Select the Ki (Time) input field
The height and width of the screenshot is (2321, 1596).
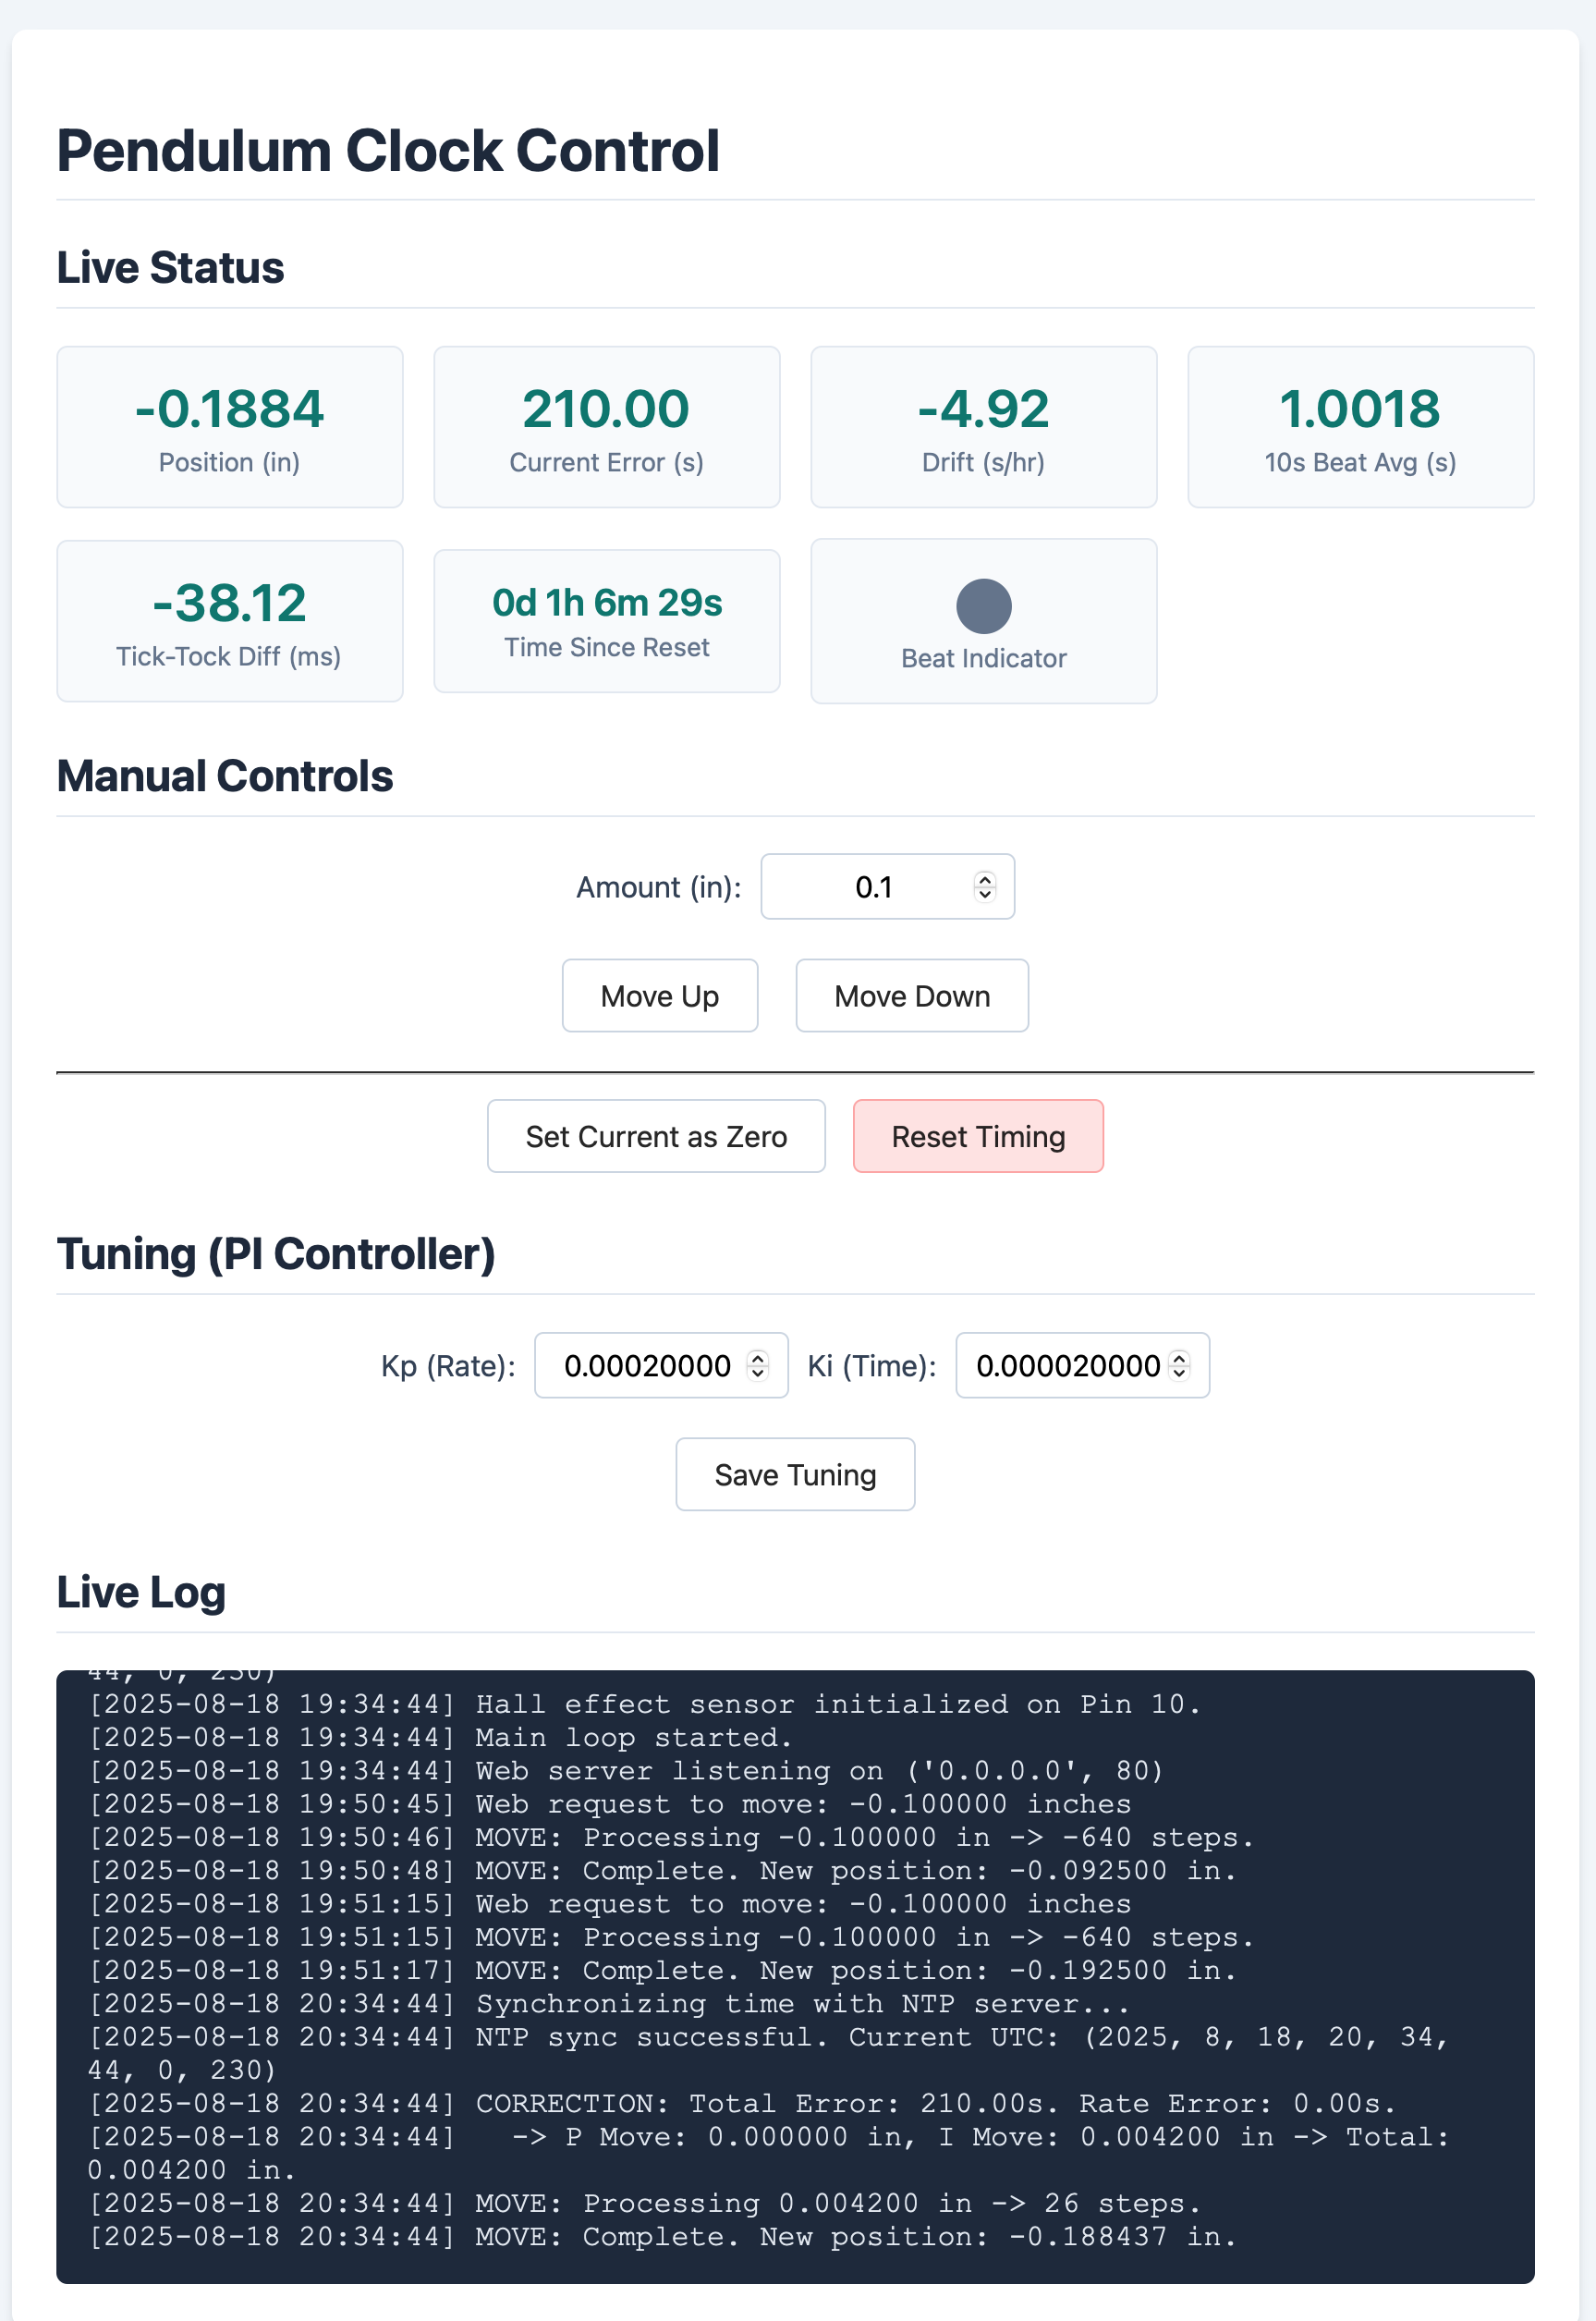tap(1066, 1366)
